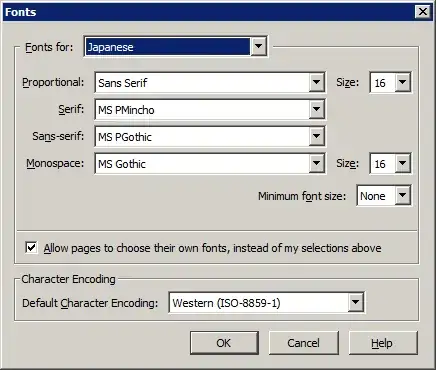
Task: Click the 'Default Character Encoding:' label
Action: (90, 303)
